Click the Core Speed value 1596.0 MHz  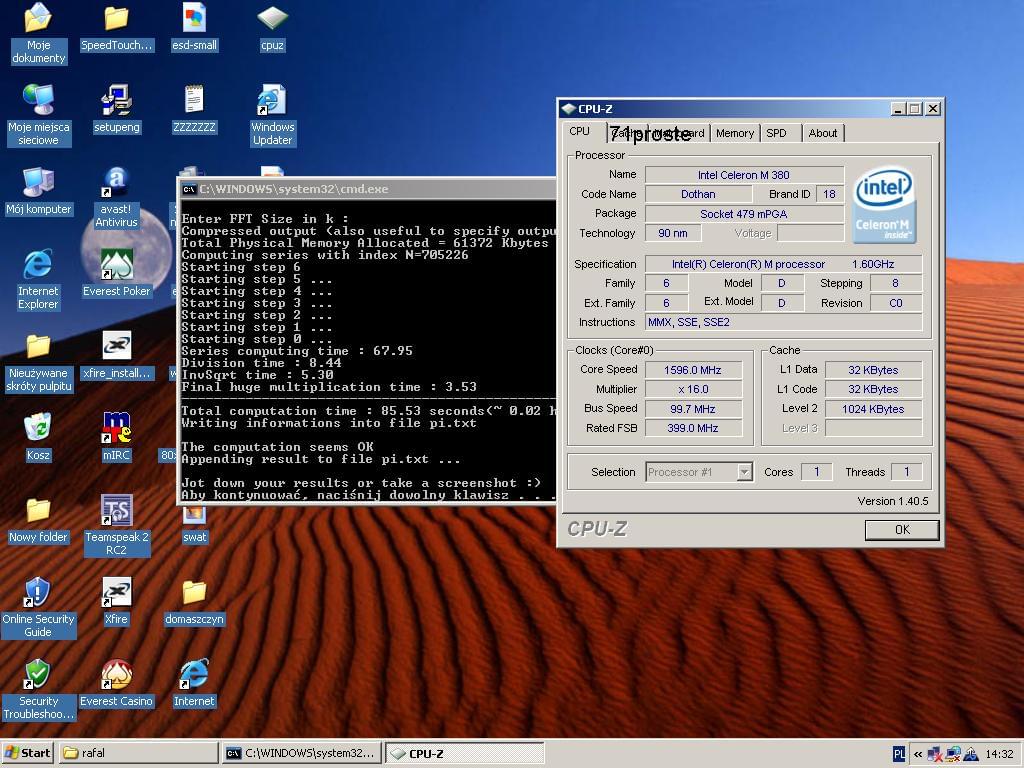pos(693,370)
